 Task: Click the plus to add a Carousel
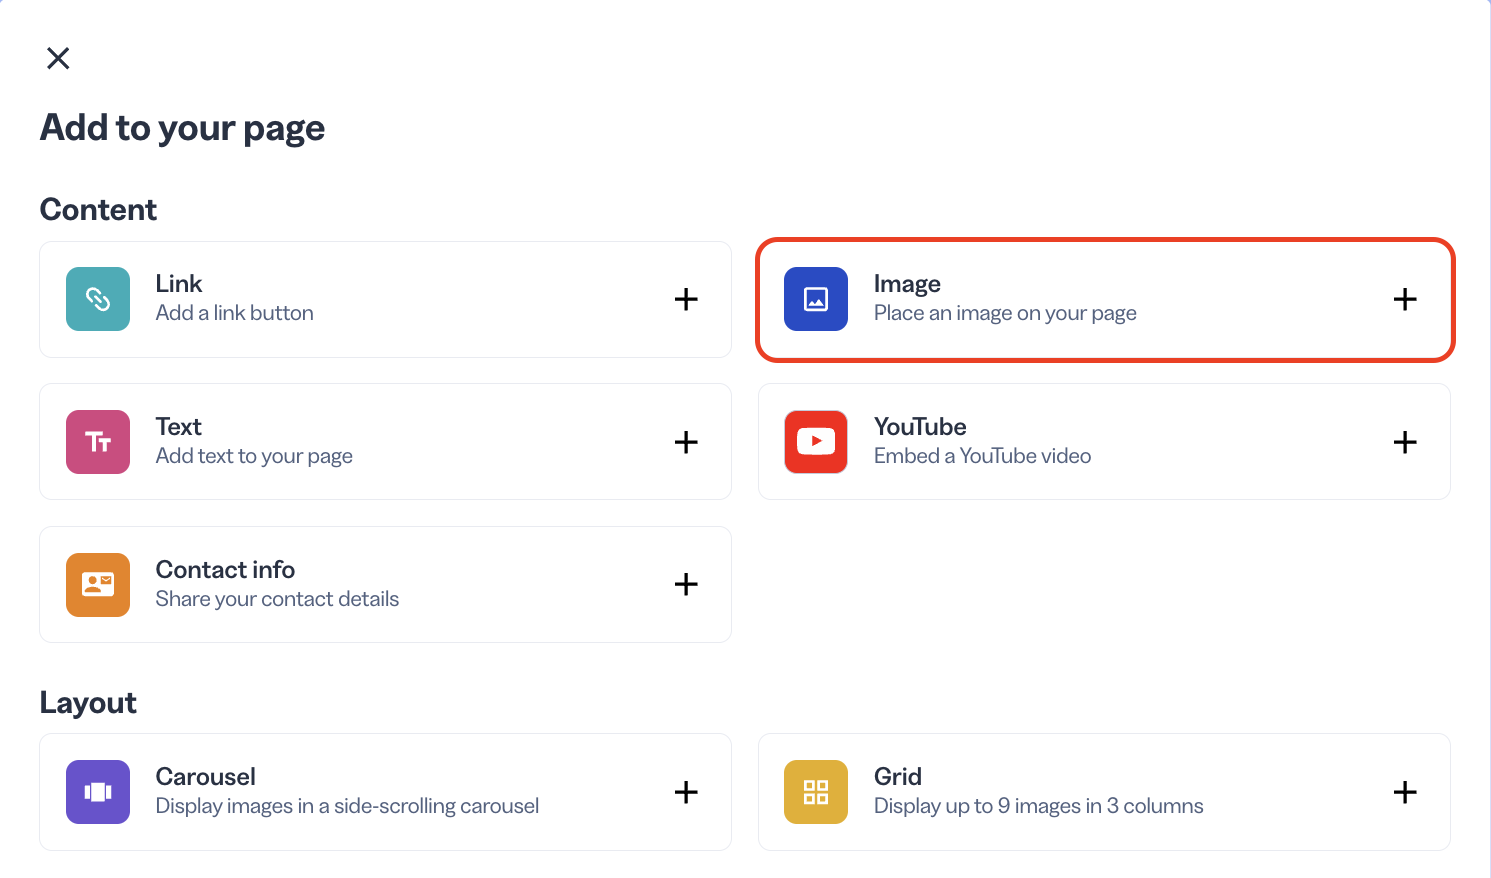click(687, 792)
